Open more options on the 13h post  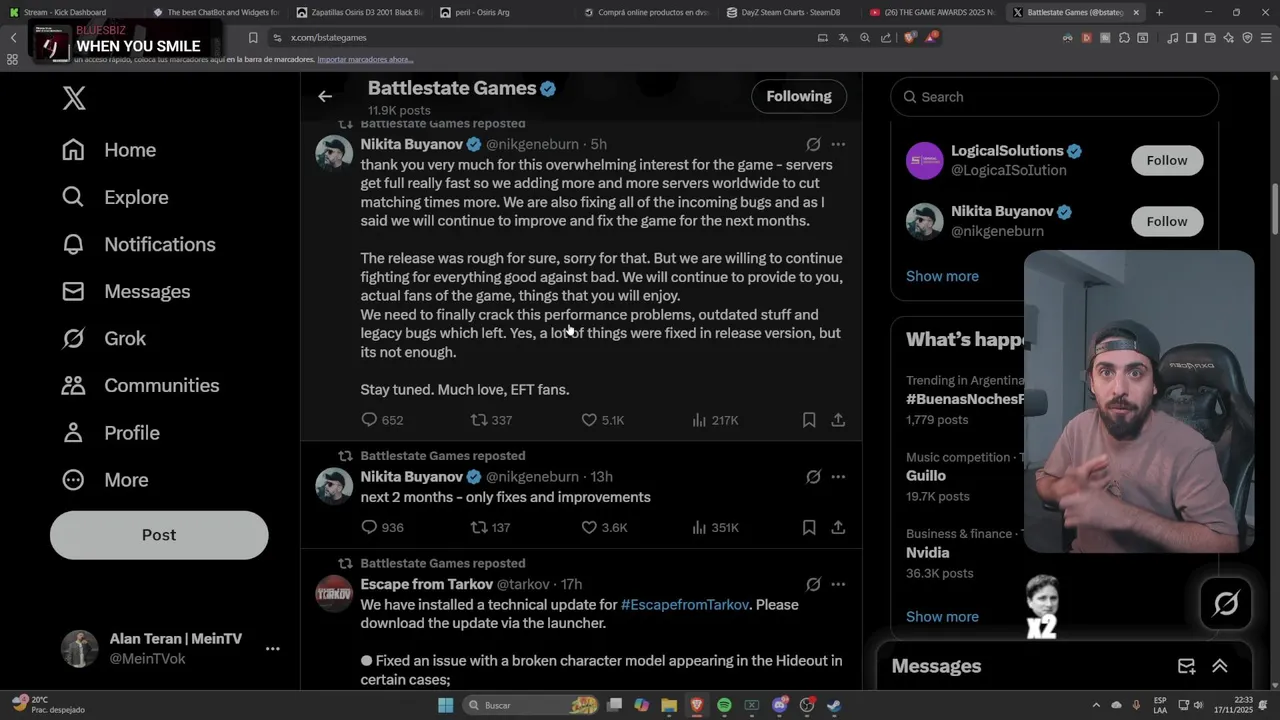pos(838,477)
